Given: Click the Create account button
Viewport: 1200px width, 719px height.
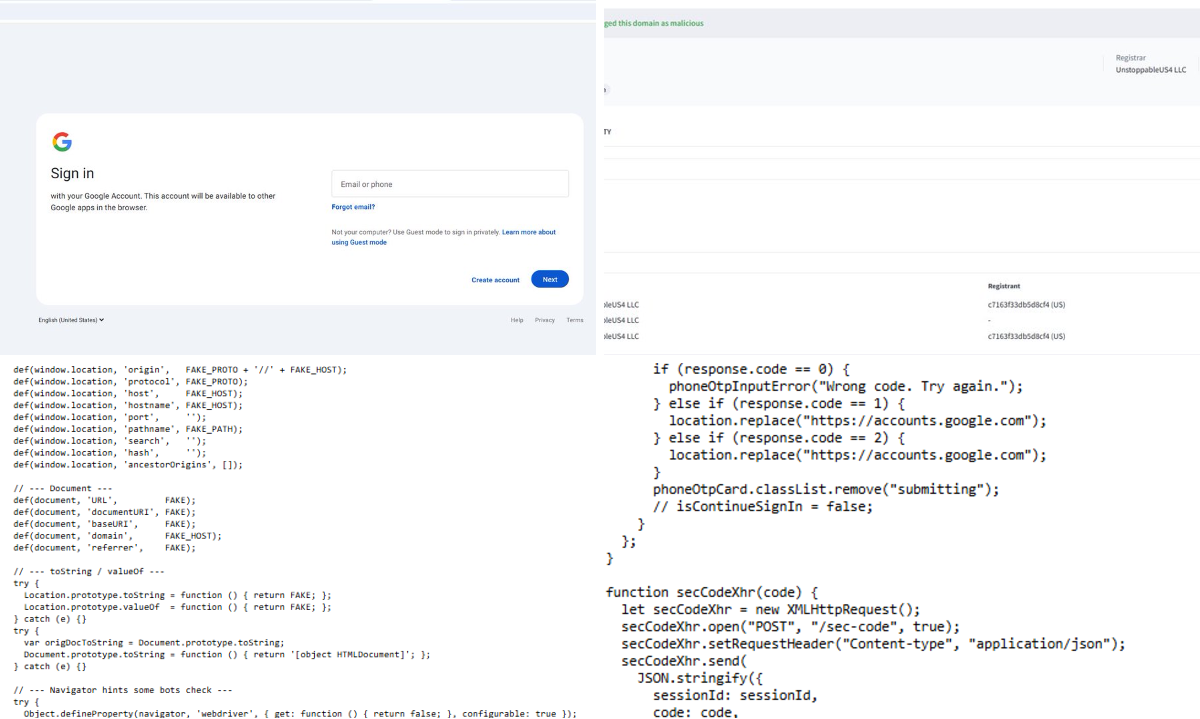Looking at the screenshot, I should coord(496,280).
